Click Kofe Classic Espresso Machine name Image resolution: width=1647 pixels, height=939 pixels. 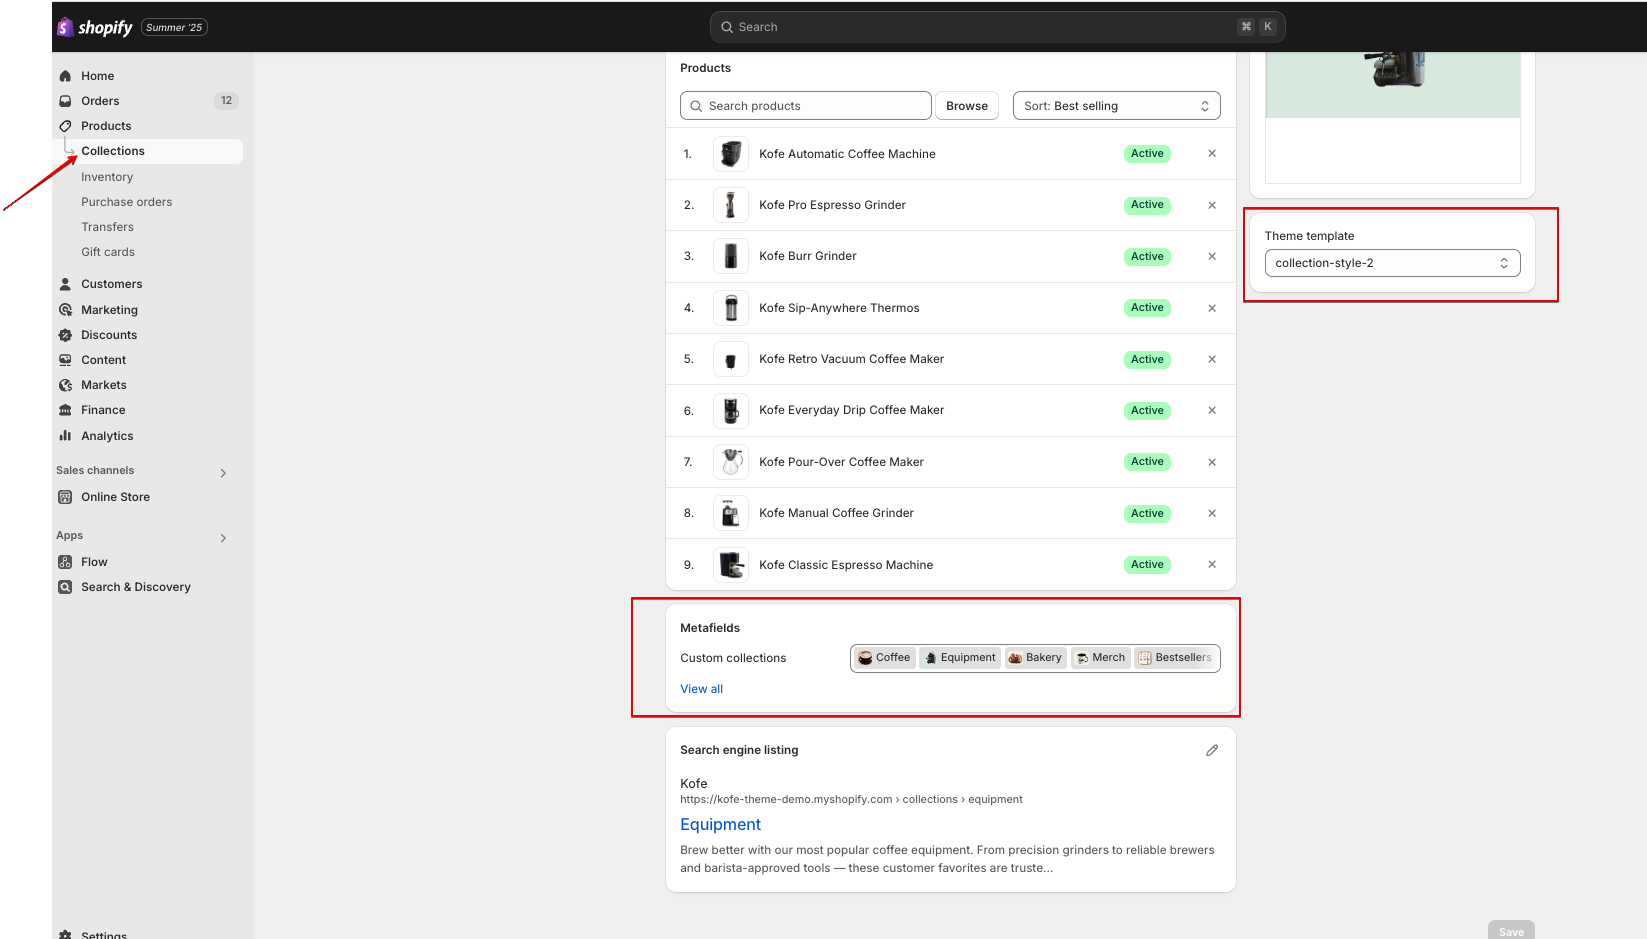coord(846,565)
